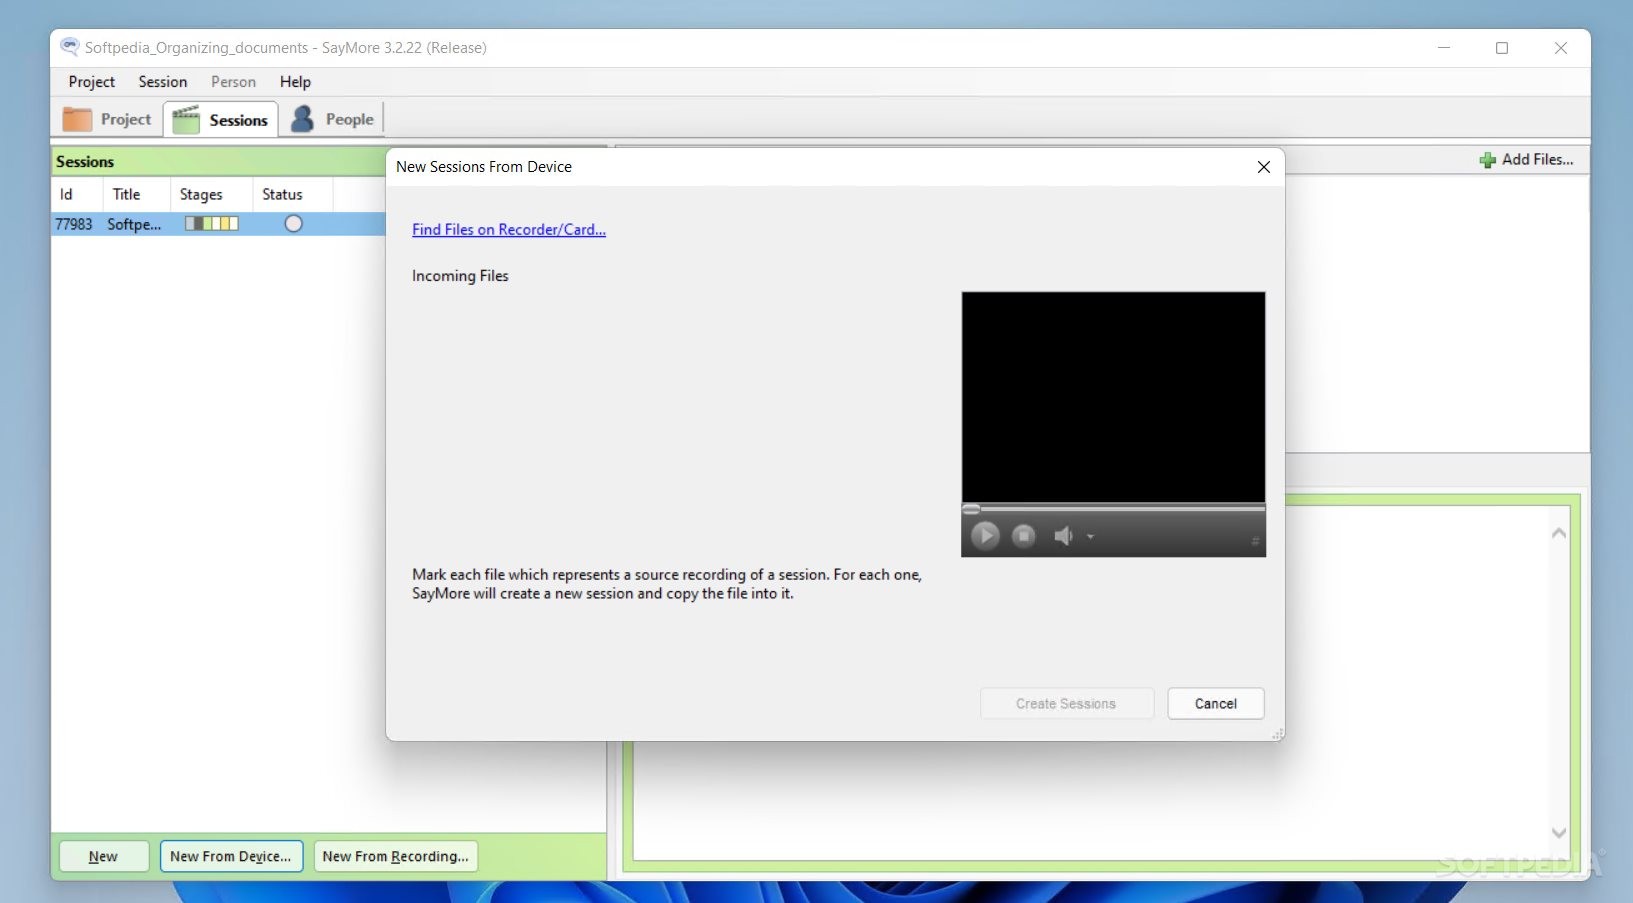The height and width of the screenshot is (903, 1633).
Task: Minimize the SayMore window
Action: tap(1444, 48)
